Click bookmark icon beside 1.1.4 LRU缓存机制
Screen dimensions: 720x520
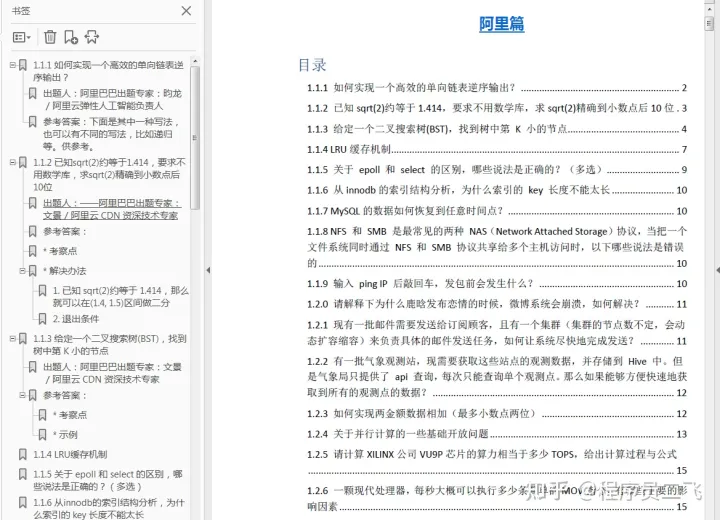pos(22,454)
